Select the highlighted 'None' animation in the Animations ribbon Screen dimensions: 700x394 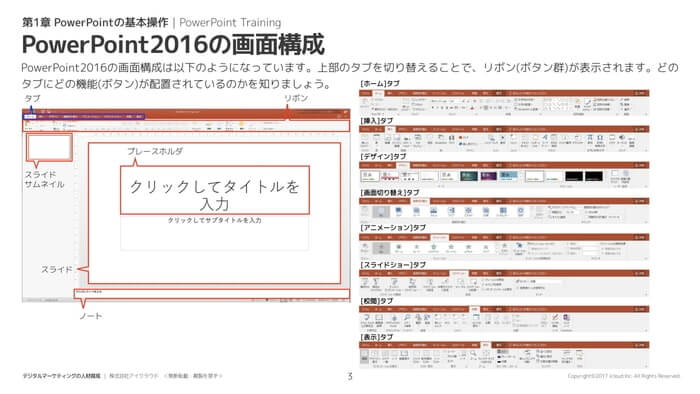381,248
